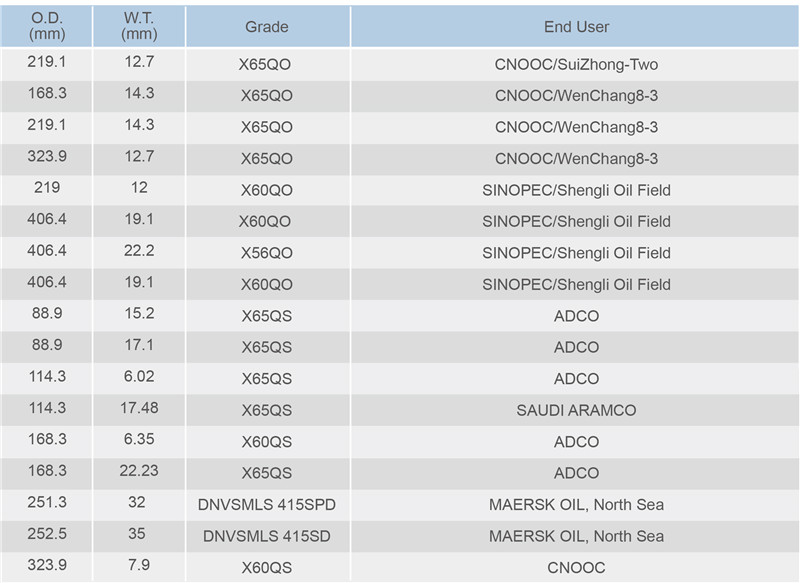800x583 pixels.
Task: Select the End User column header
Action: point(575,26)
